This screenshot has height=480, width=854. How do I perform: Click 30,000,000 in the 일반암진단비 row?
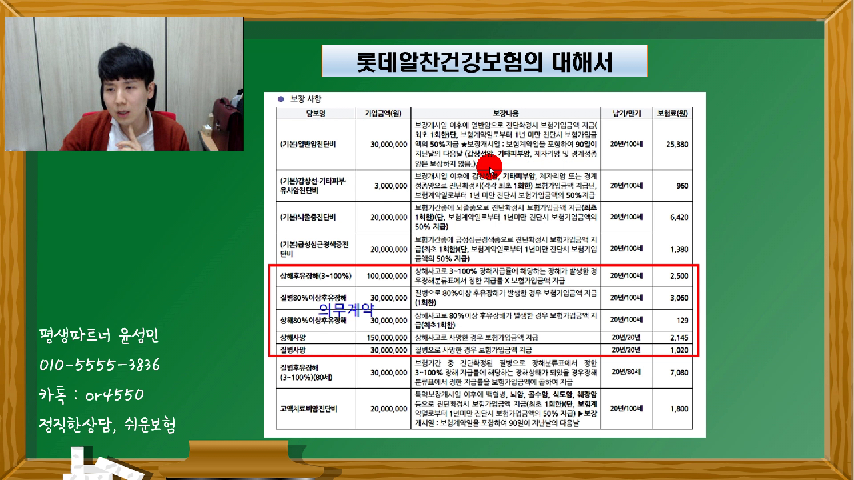tap(389, 144)
